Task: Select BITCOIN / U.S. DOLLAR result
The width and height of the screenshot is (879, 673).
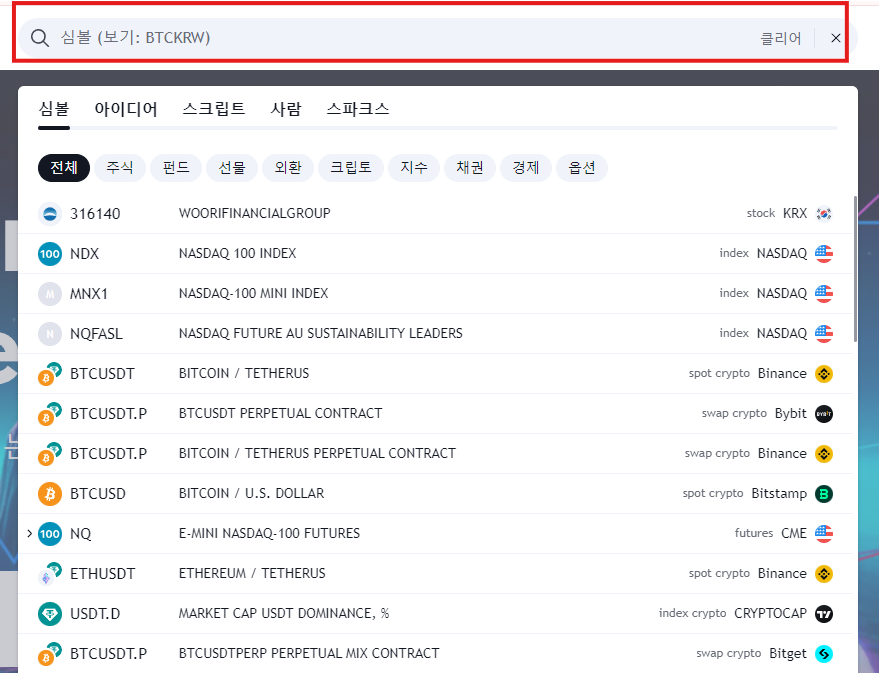Action: click(436, 494)
